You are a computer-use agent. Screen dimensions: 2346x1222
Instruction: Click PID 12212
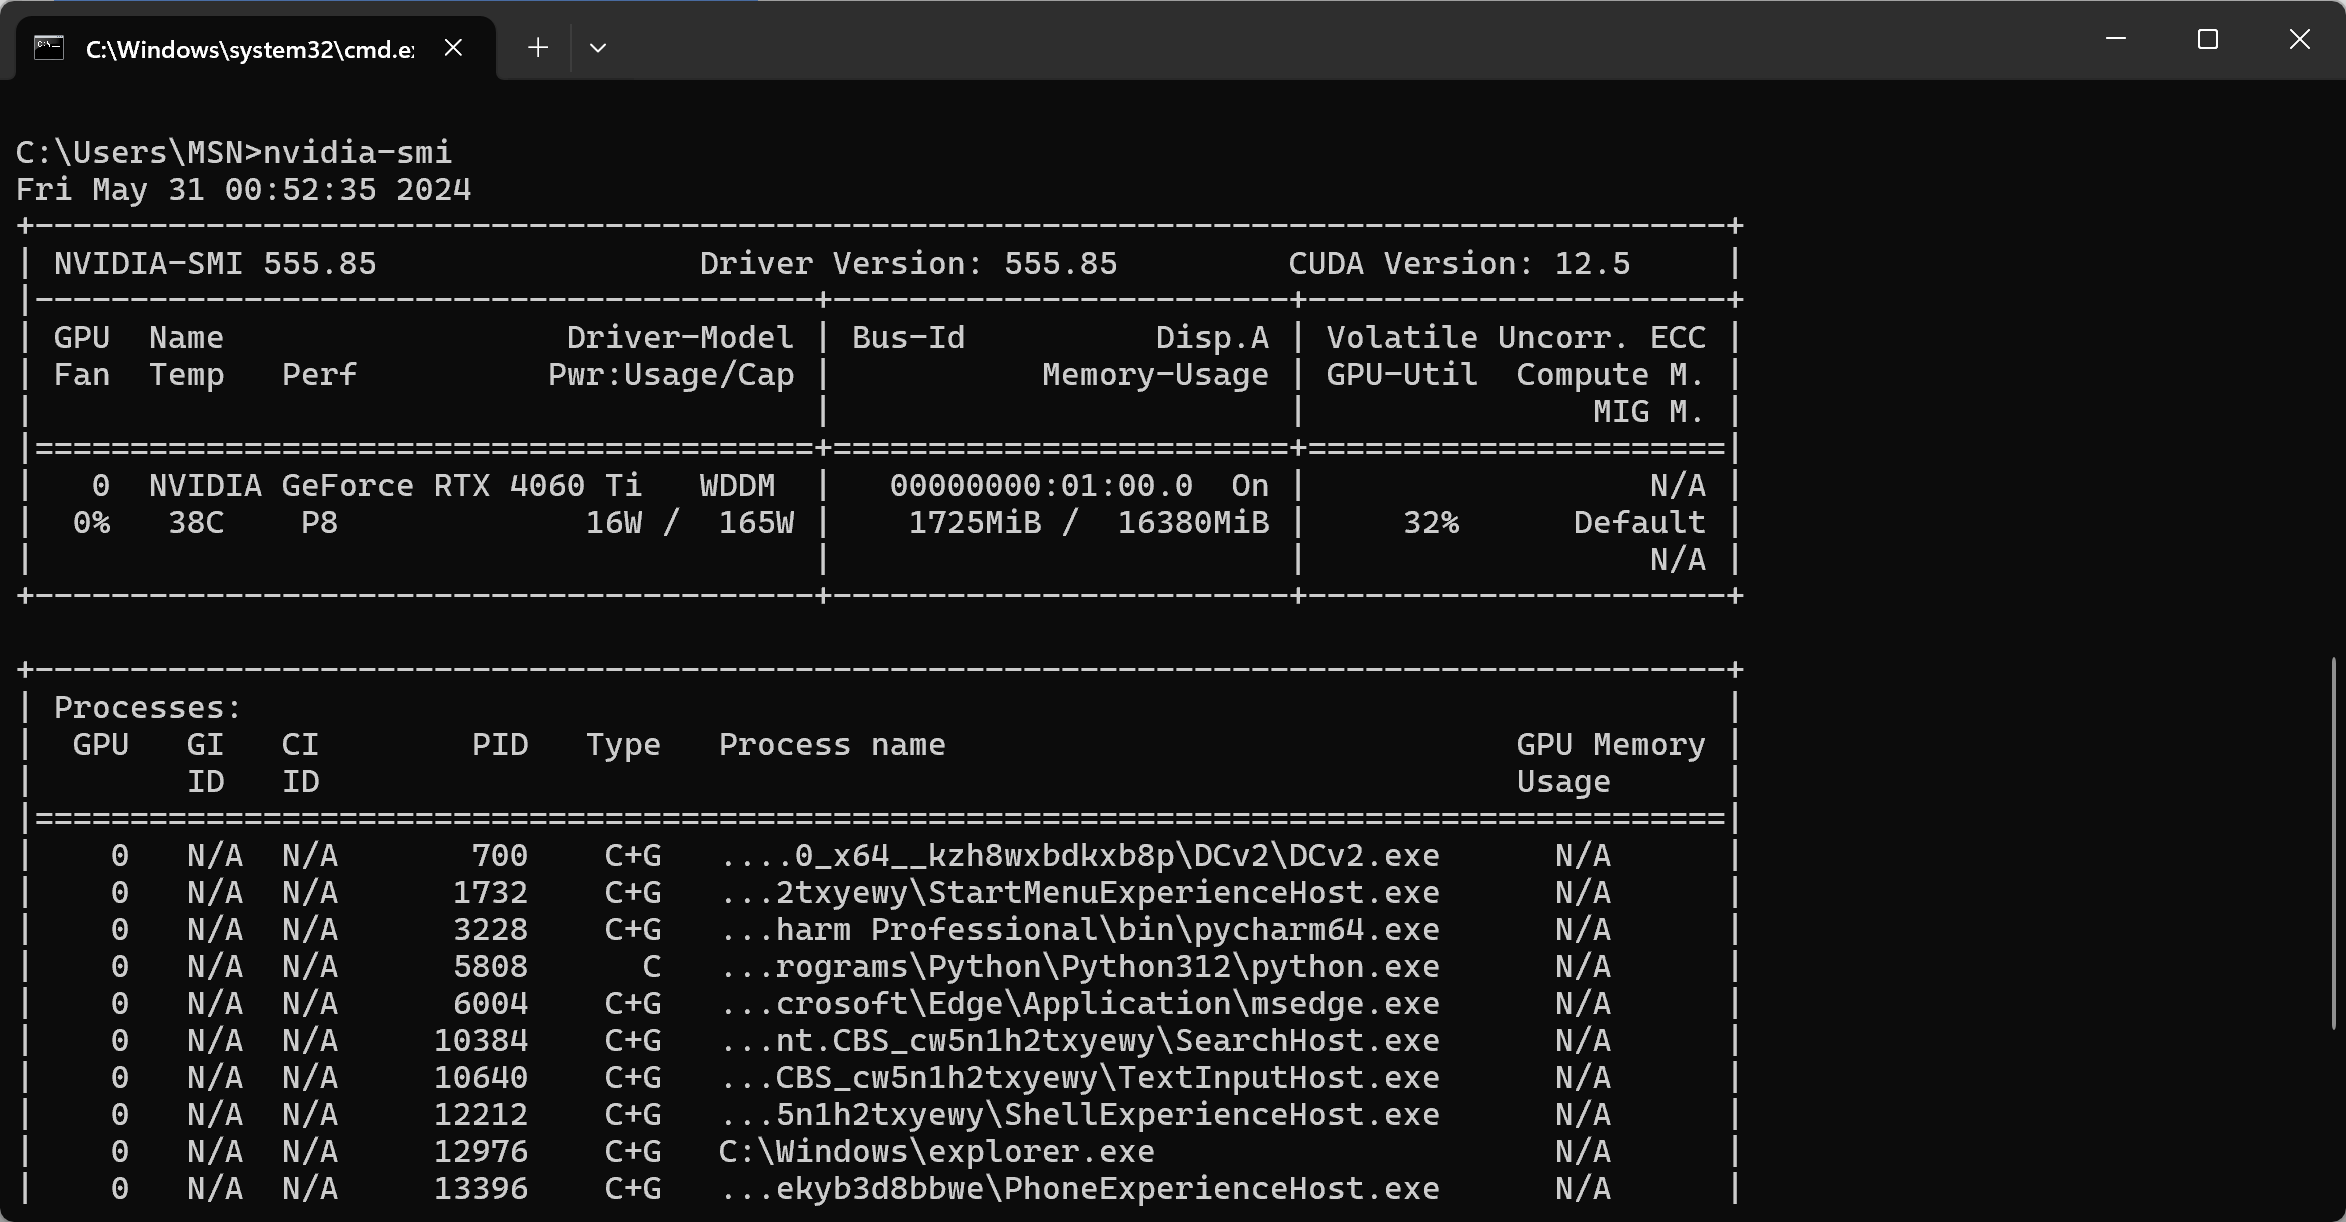pos(481,1114)
